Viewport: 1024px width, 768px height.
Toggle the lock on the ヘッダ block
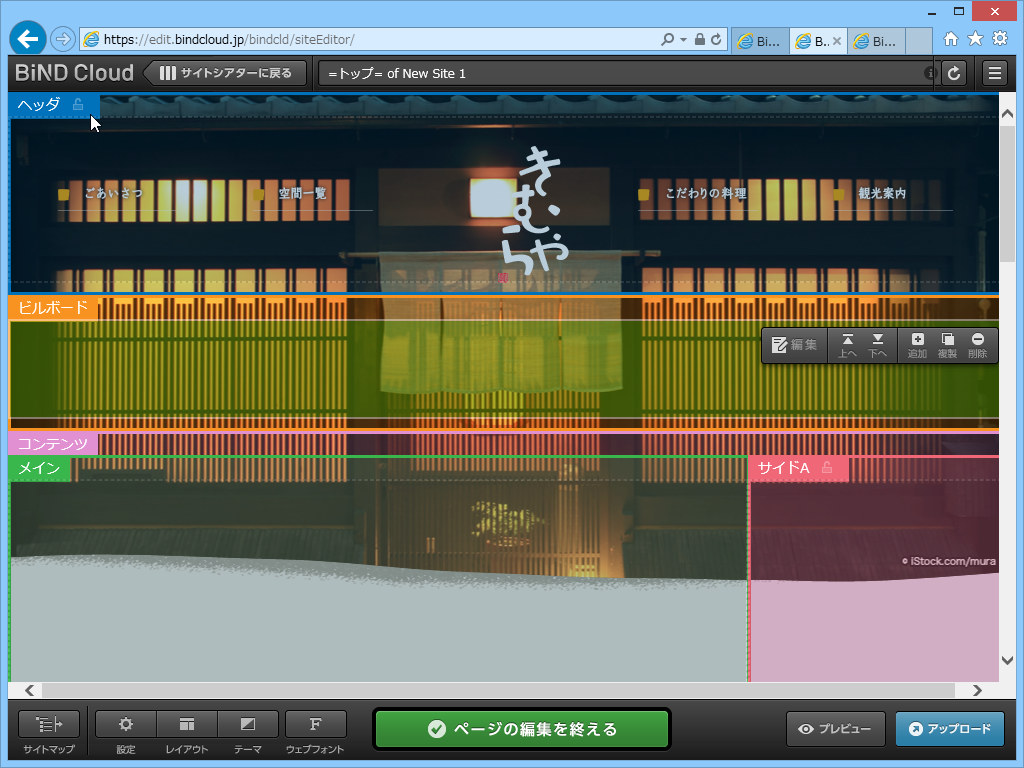pyautogui.click(x=78, y=104)
